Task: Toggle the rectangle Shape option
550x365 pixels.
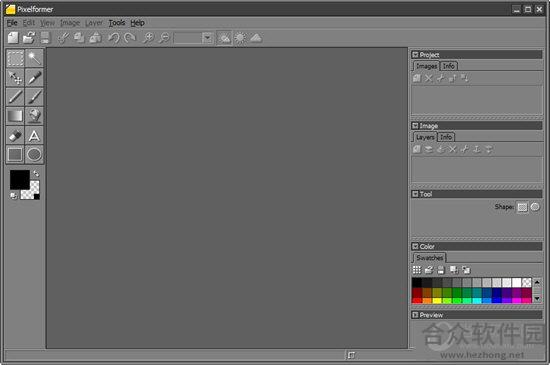Action: point(522,207)
